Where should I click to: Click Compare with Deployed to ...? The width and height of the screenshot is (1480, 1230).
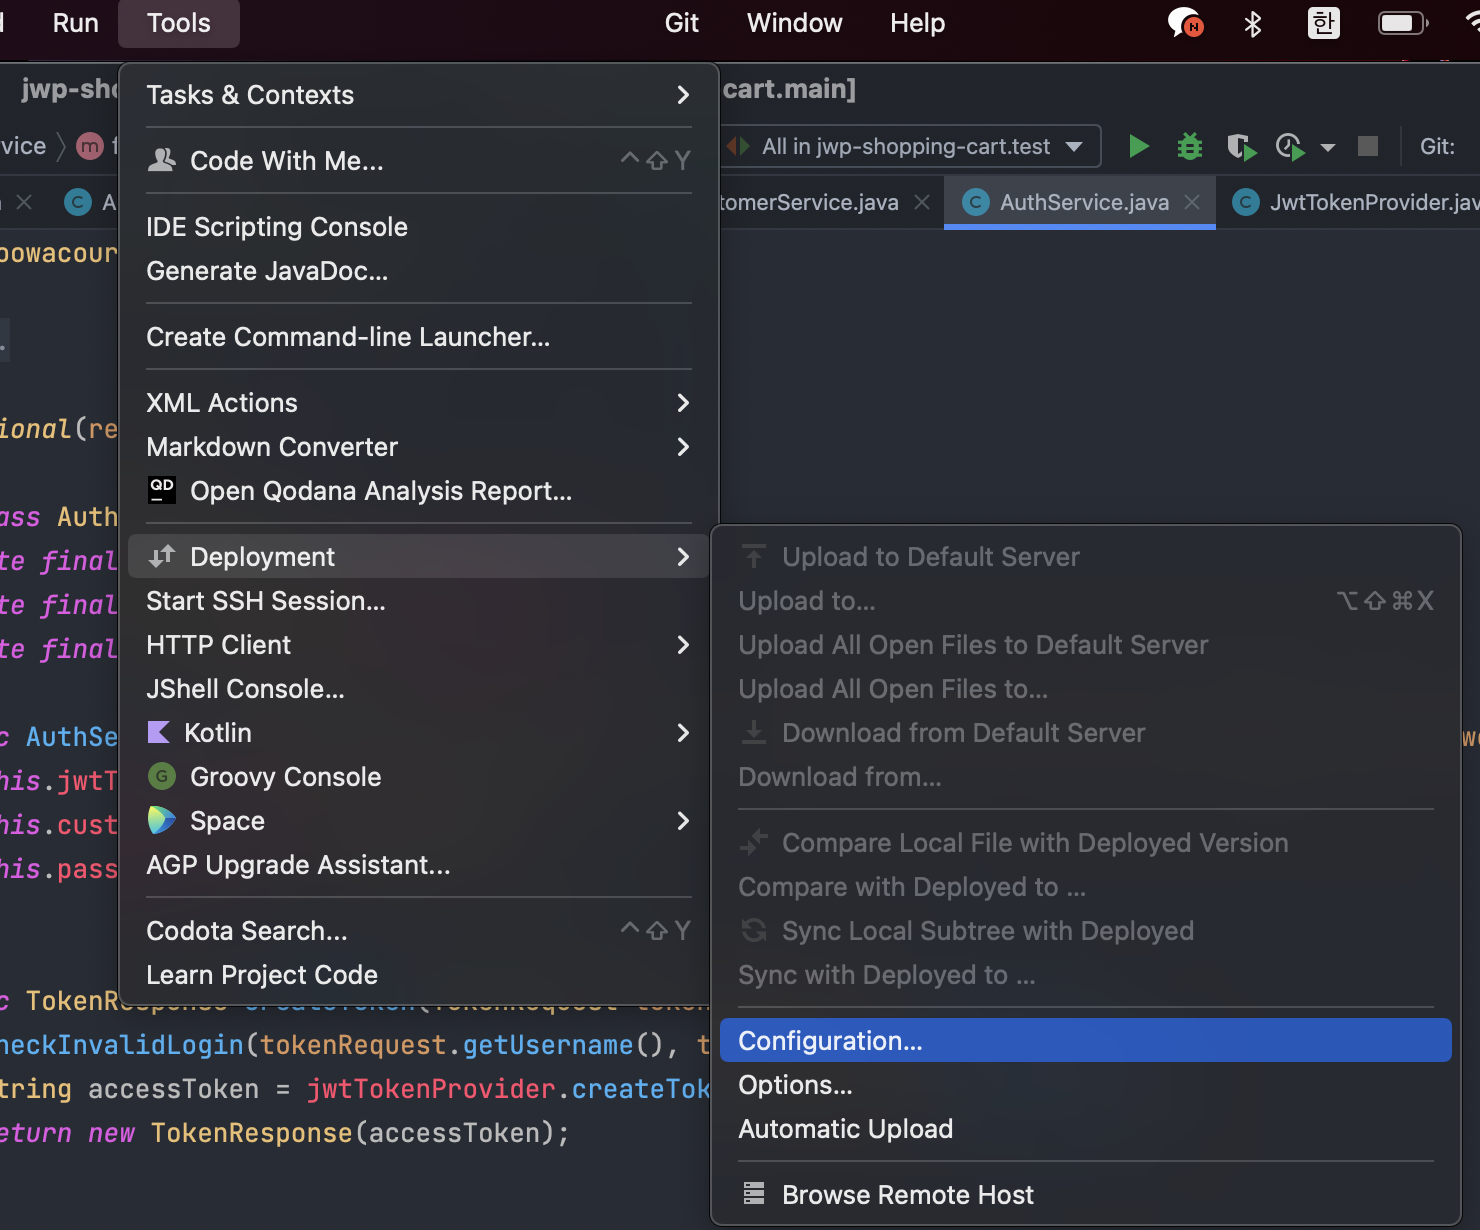click(x=1086, y=887)
